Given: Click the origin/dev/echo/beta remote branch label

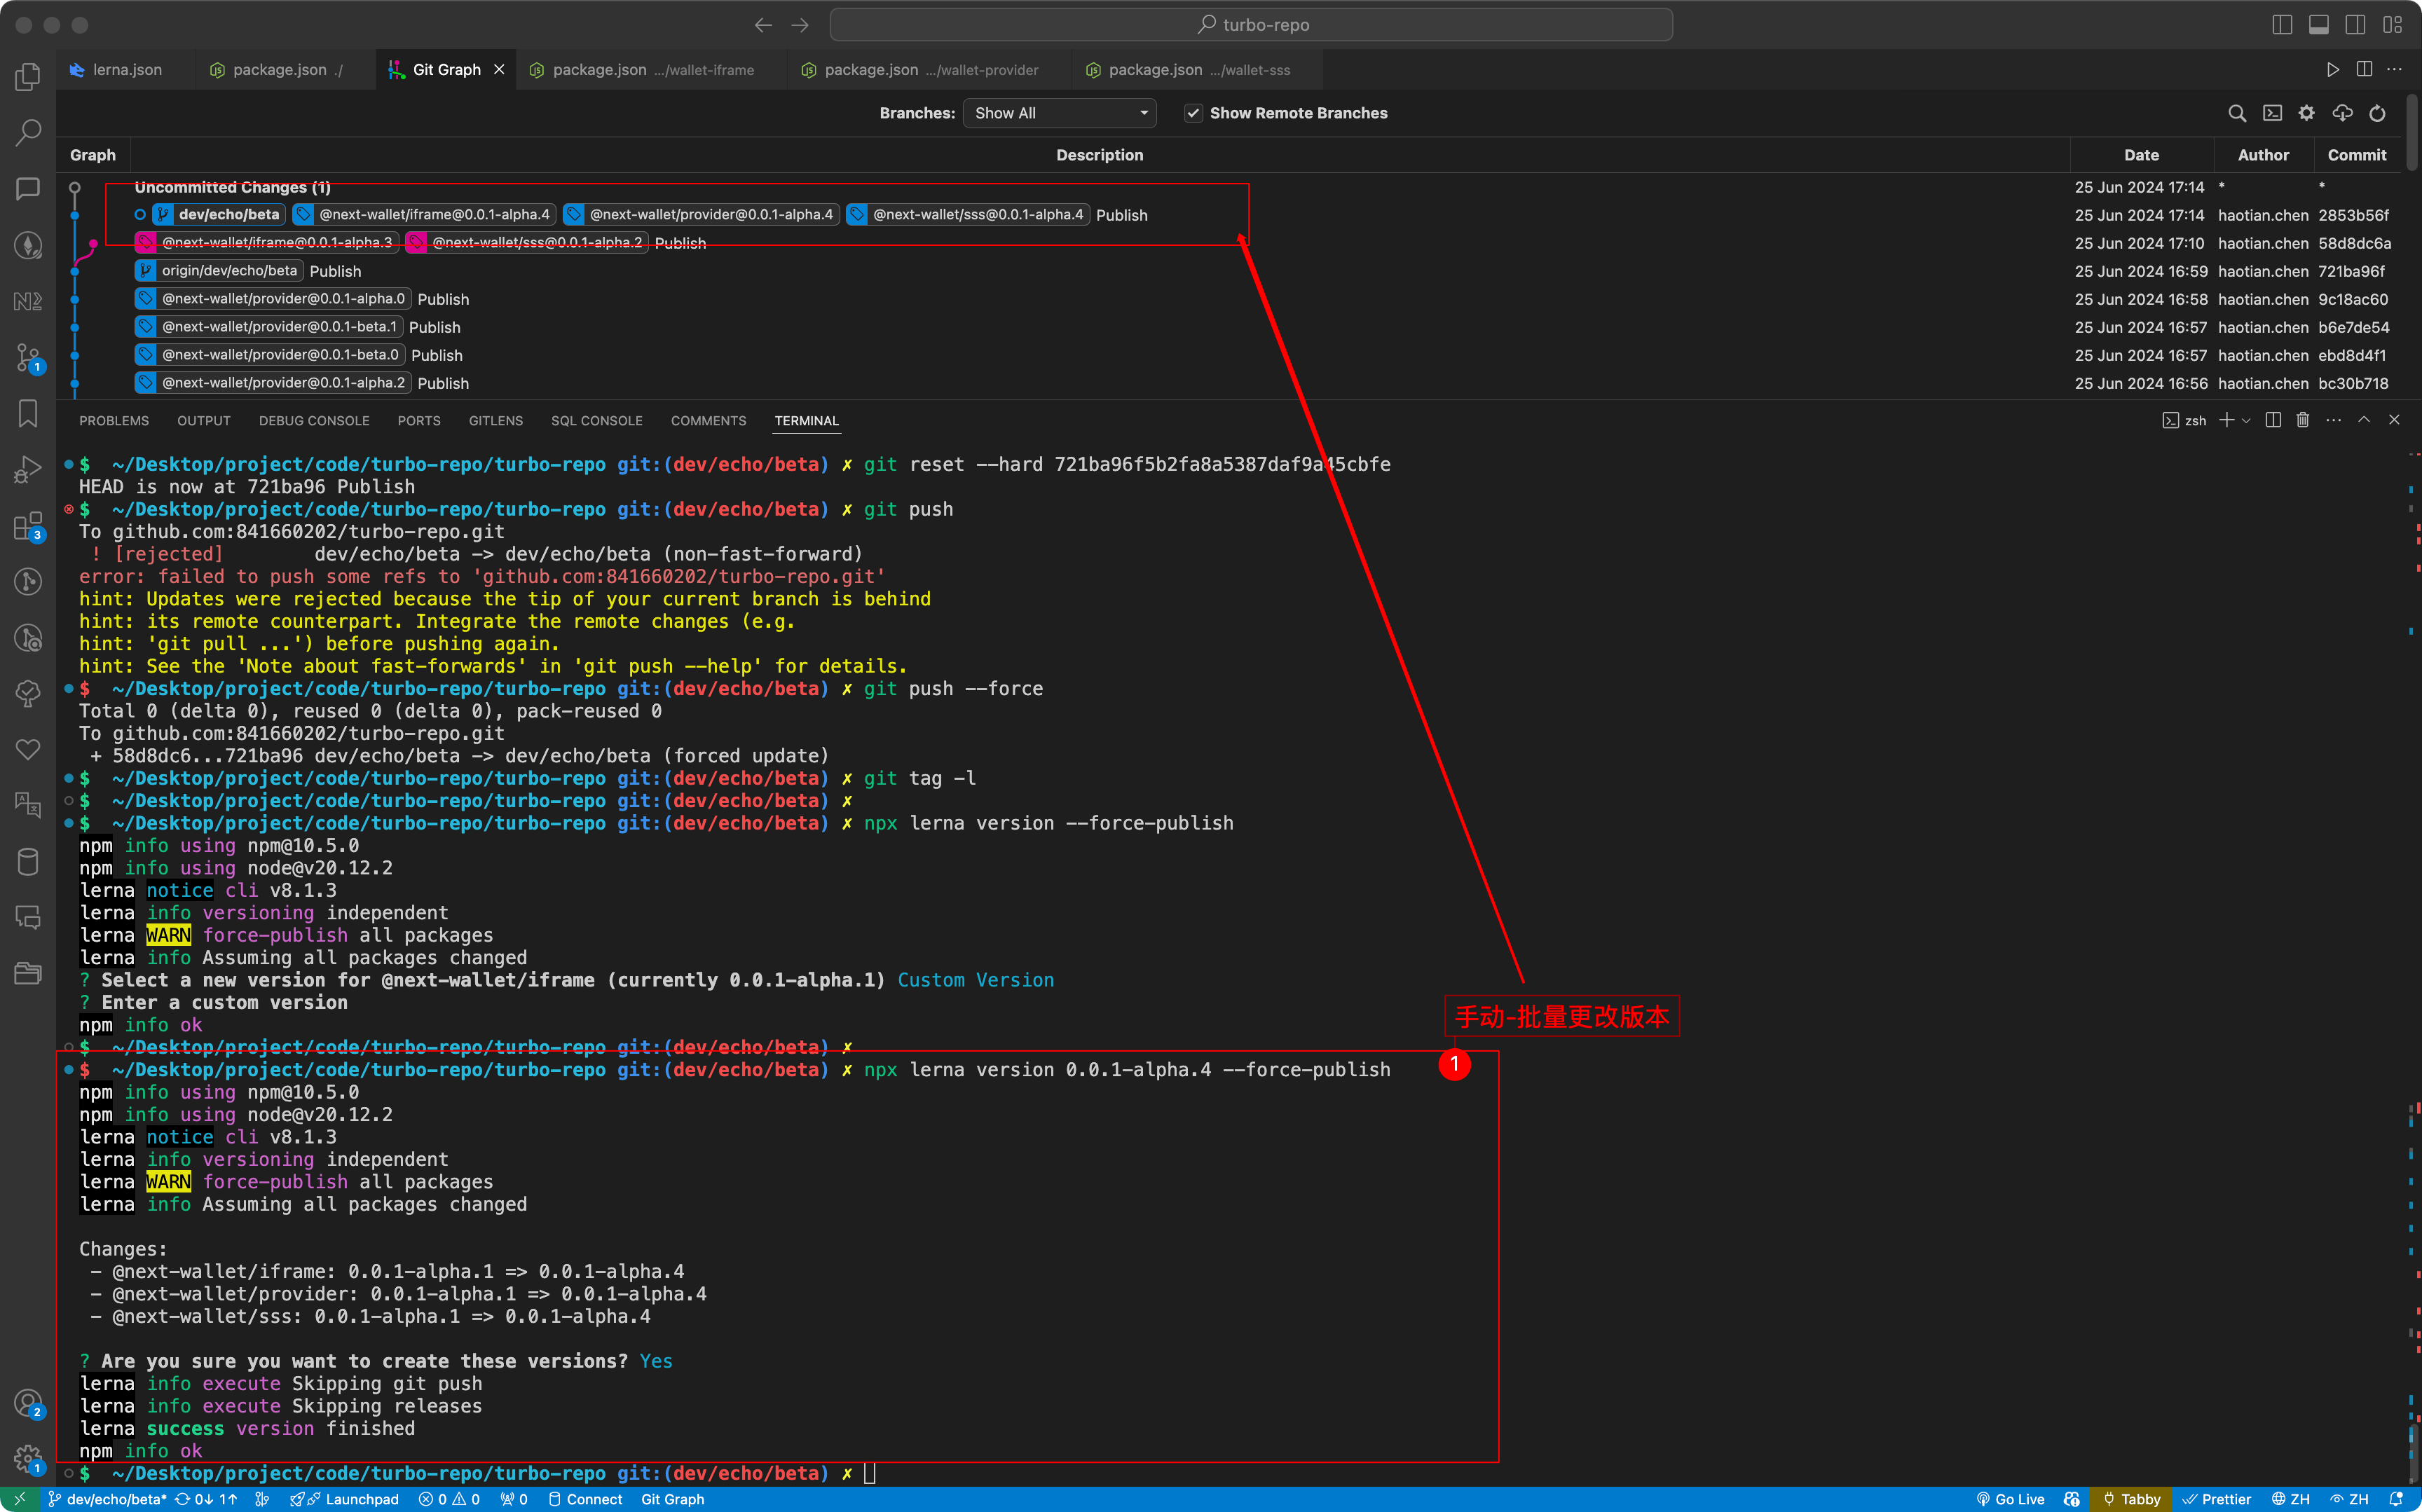Looking at the screenshot, I should point(219,271).
